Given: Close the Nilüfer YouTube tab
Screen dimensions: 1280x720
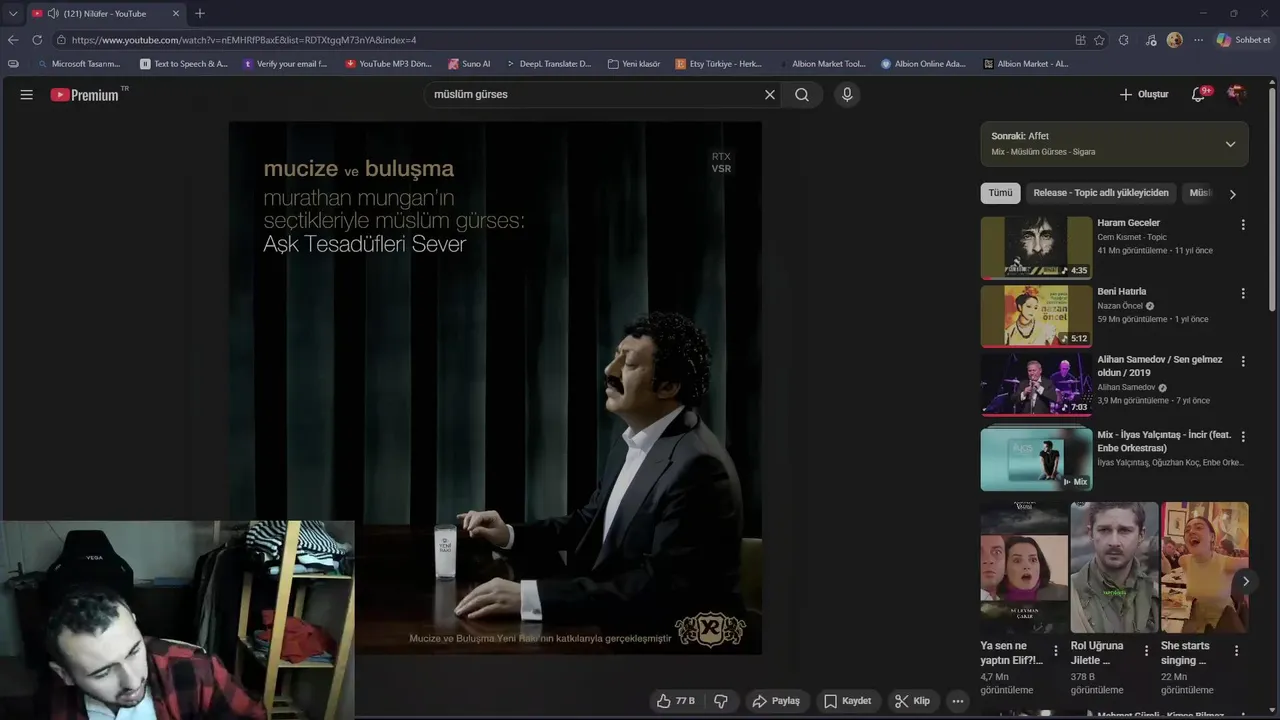Looking at the screenshot, I should click(176, 14).
